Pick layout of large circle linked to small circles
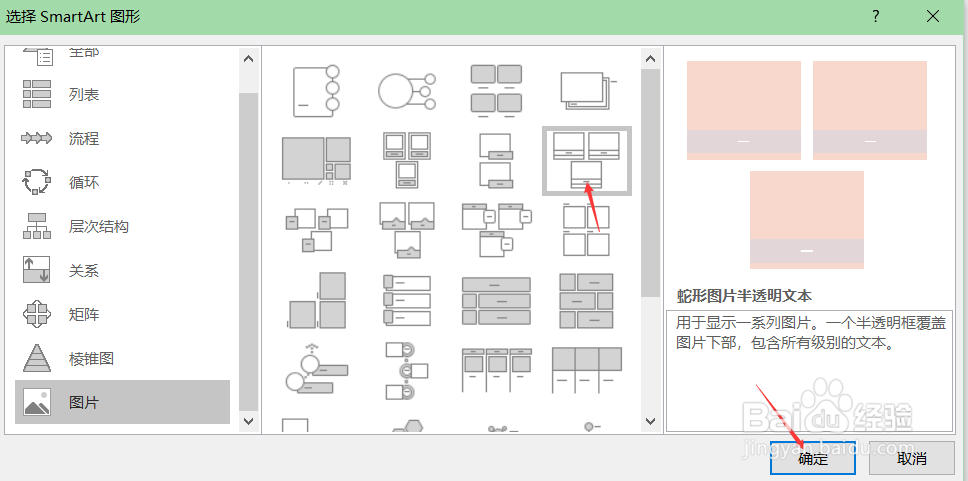 point(407,91)
